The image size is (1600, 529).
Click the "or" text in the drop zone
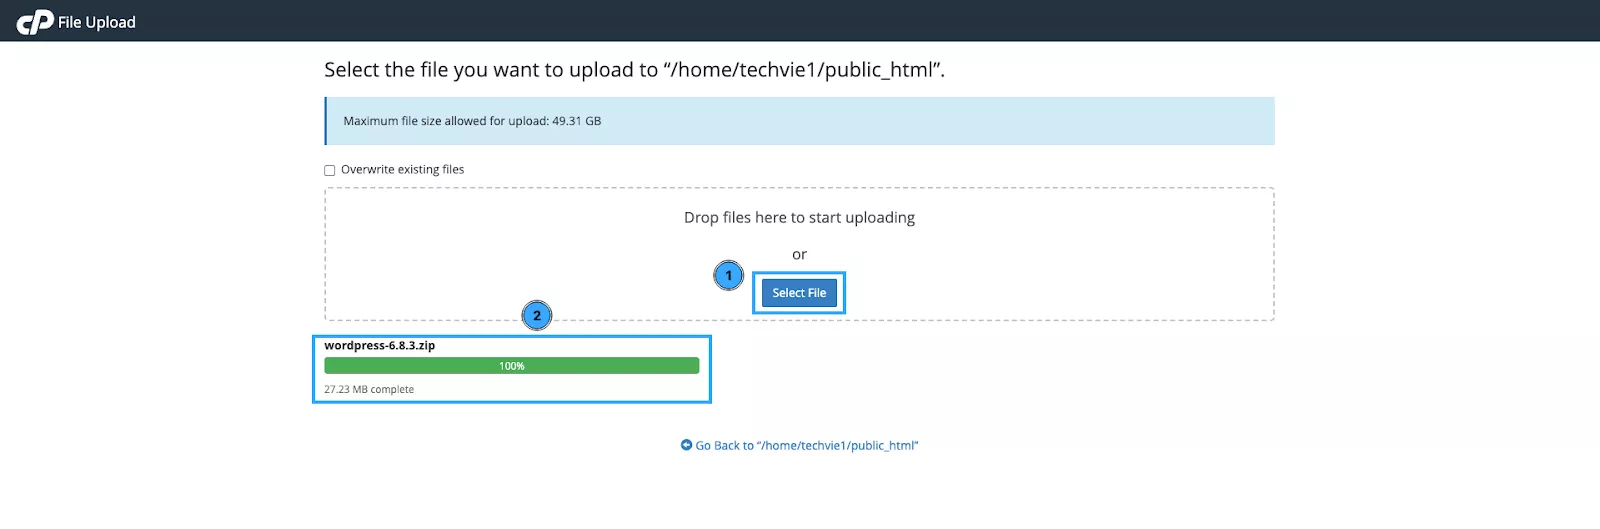pyautogui.click(x=799, y=255)
